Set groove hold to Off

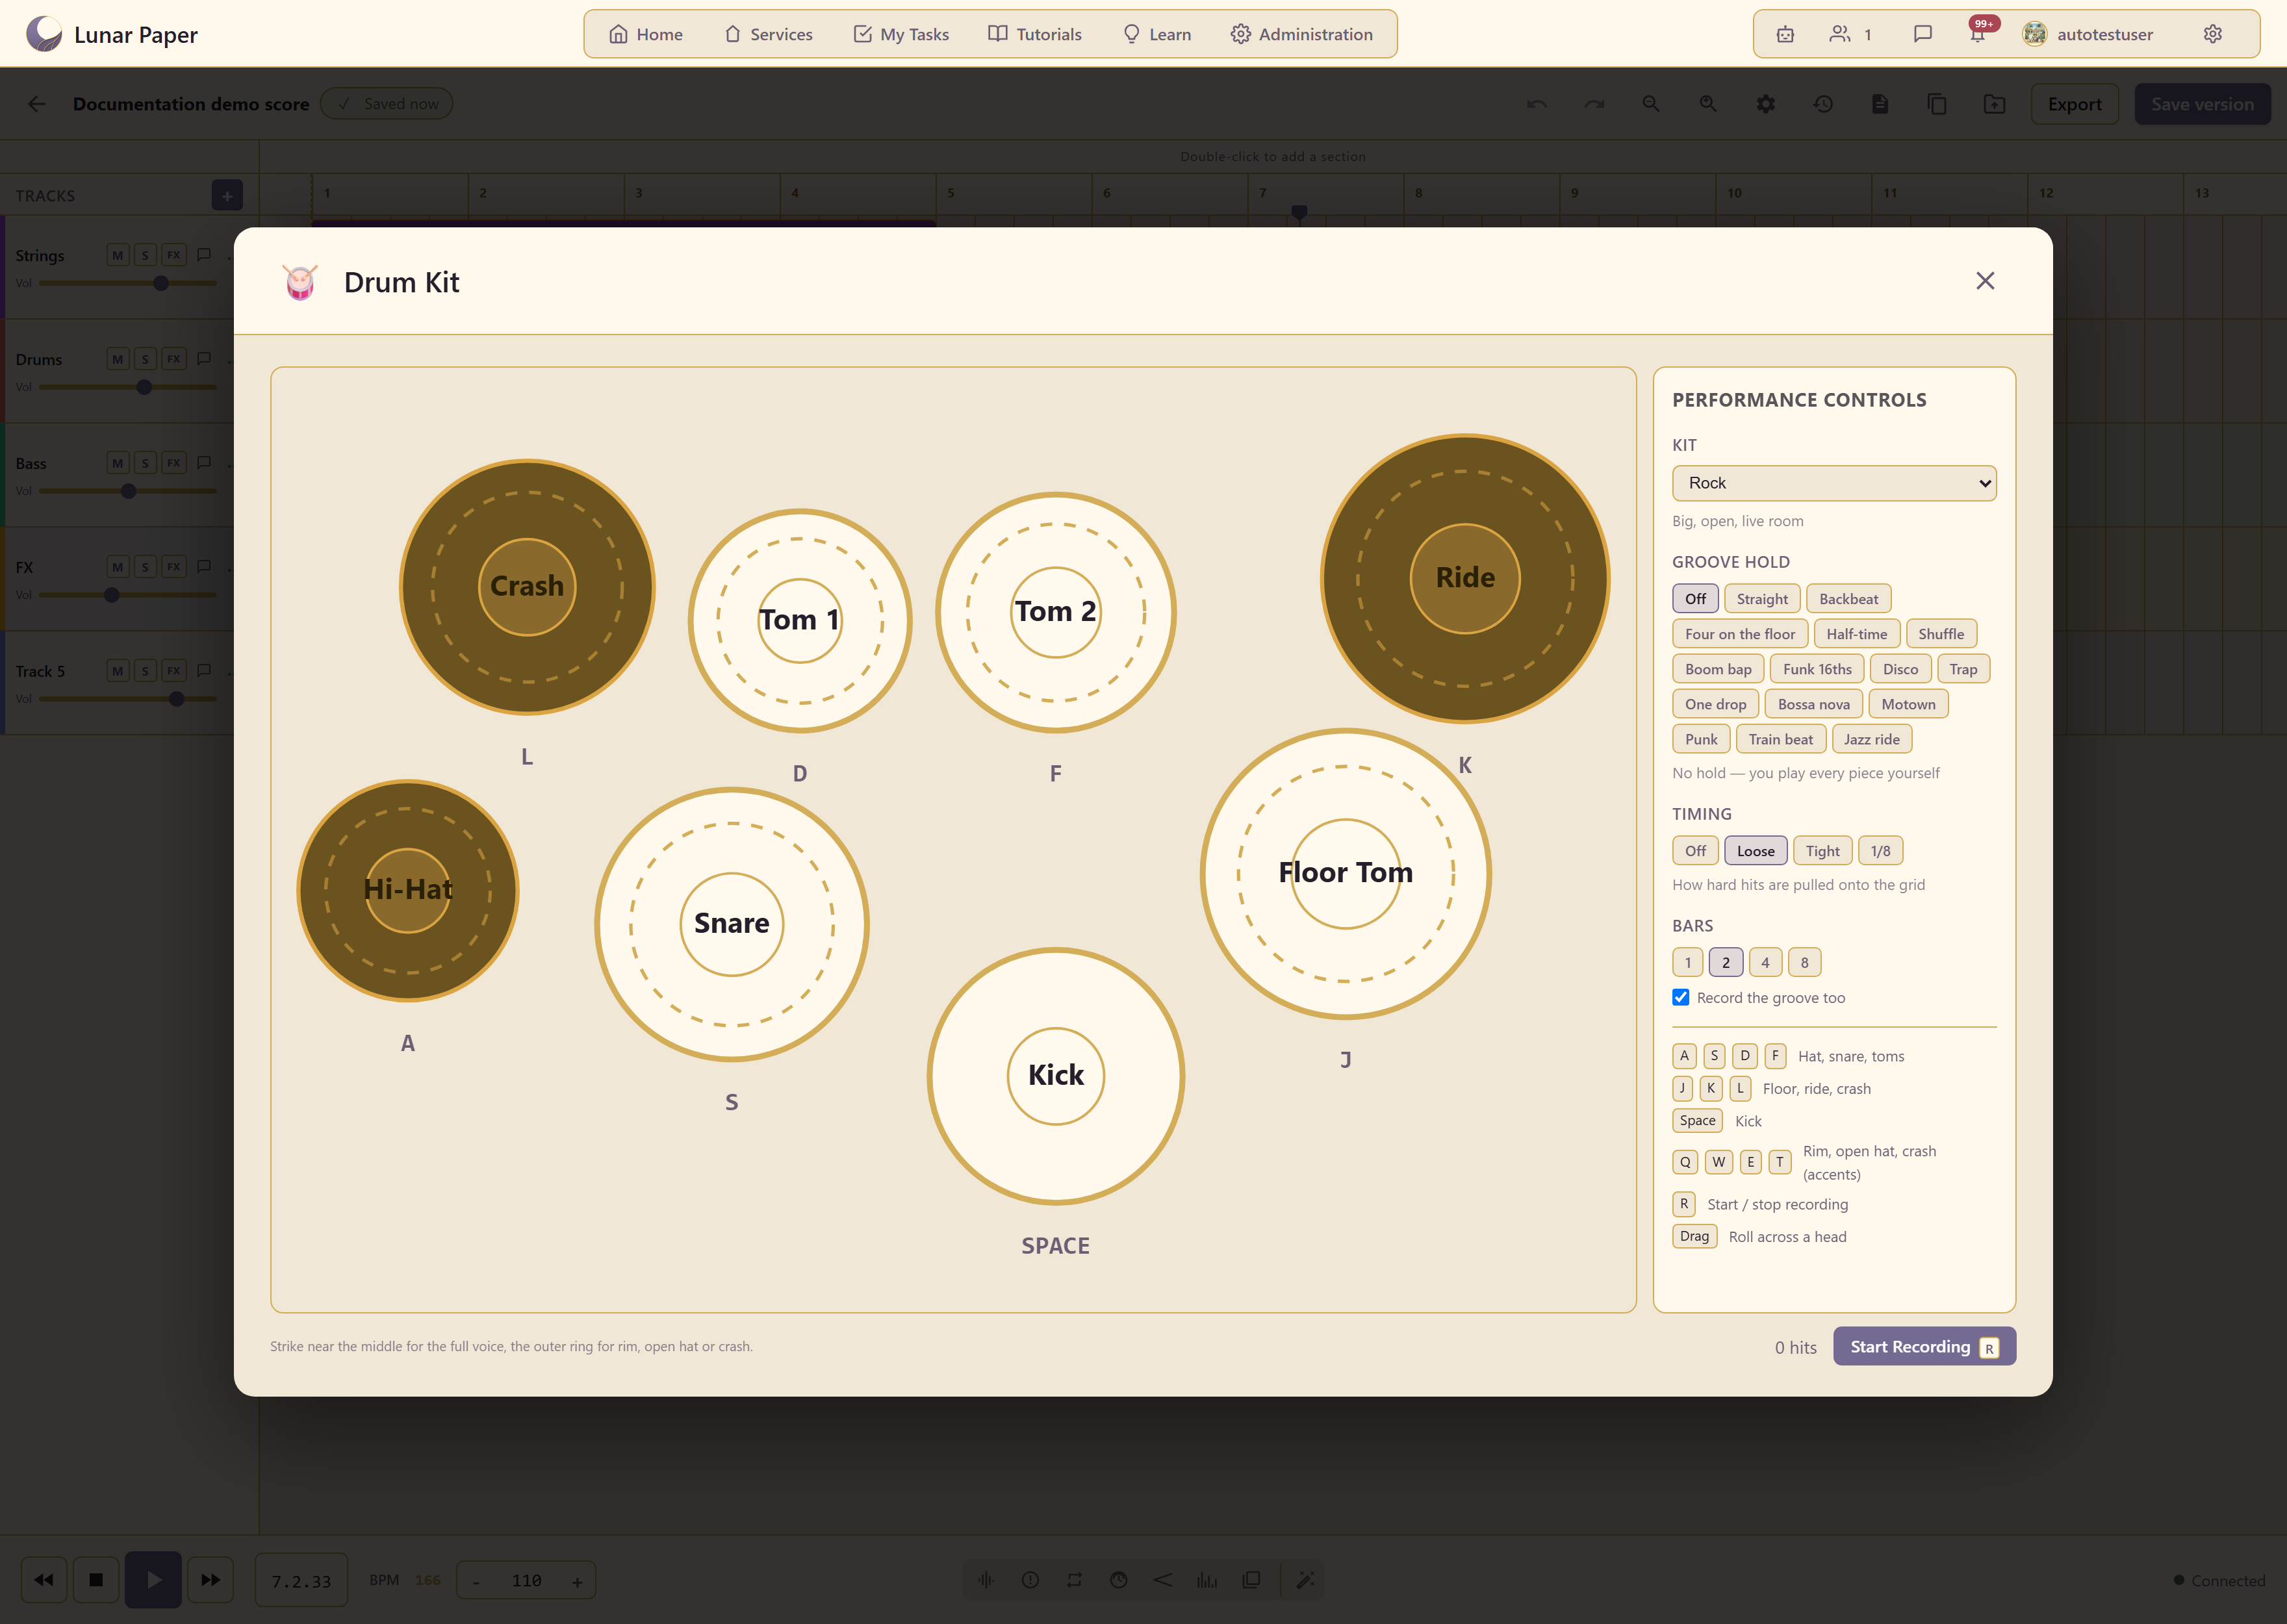[1695, 599]
